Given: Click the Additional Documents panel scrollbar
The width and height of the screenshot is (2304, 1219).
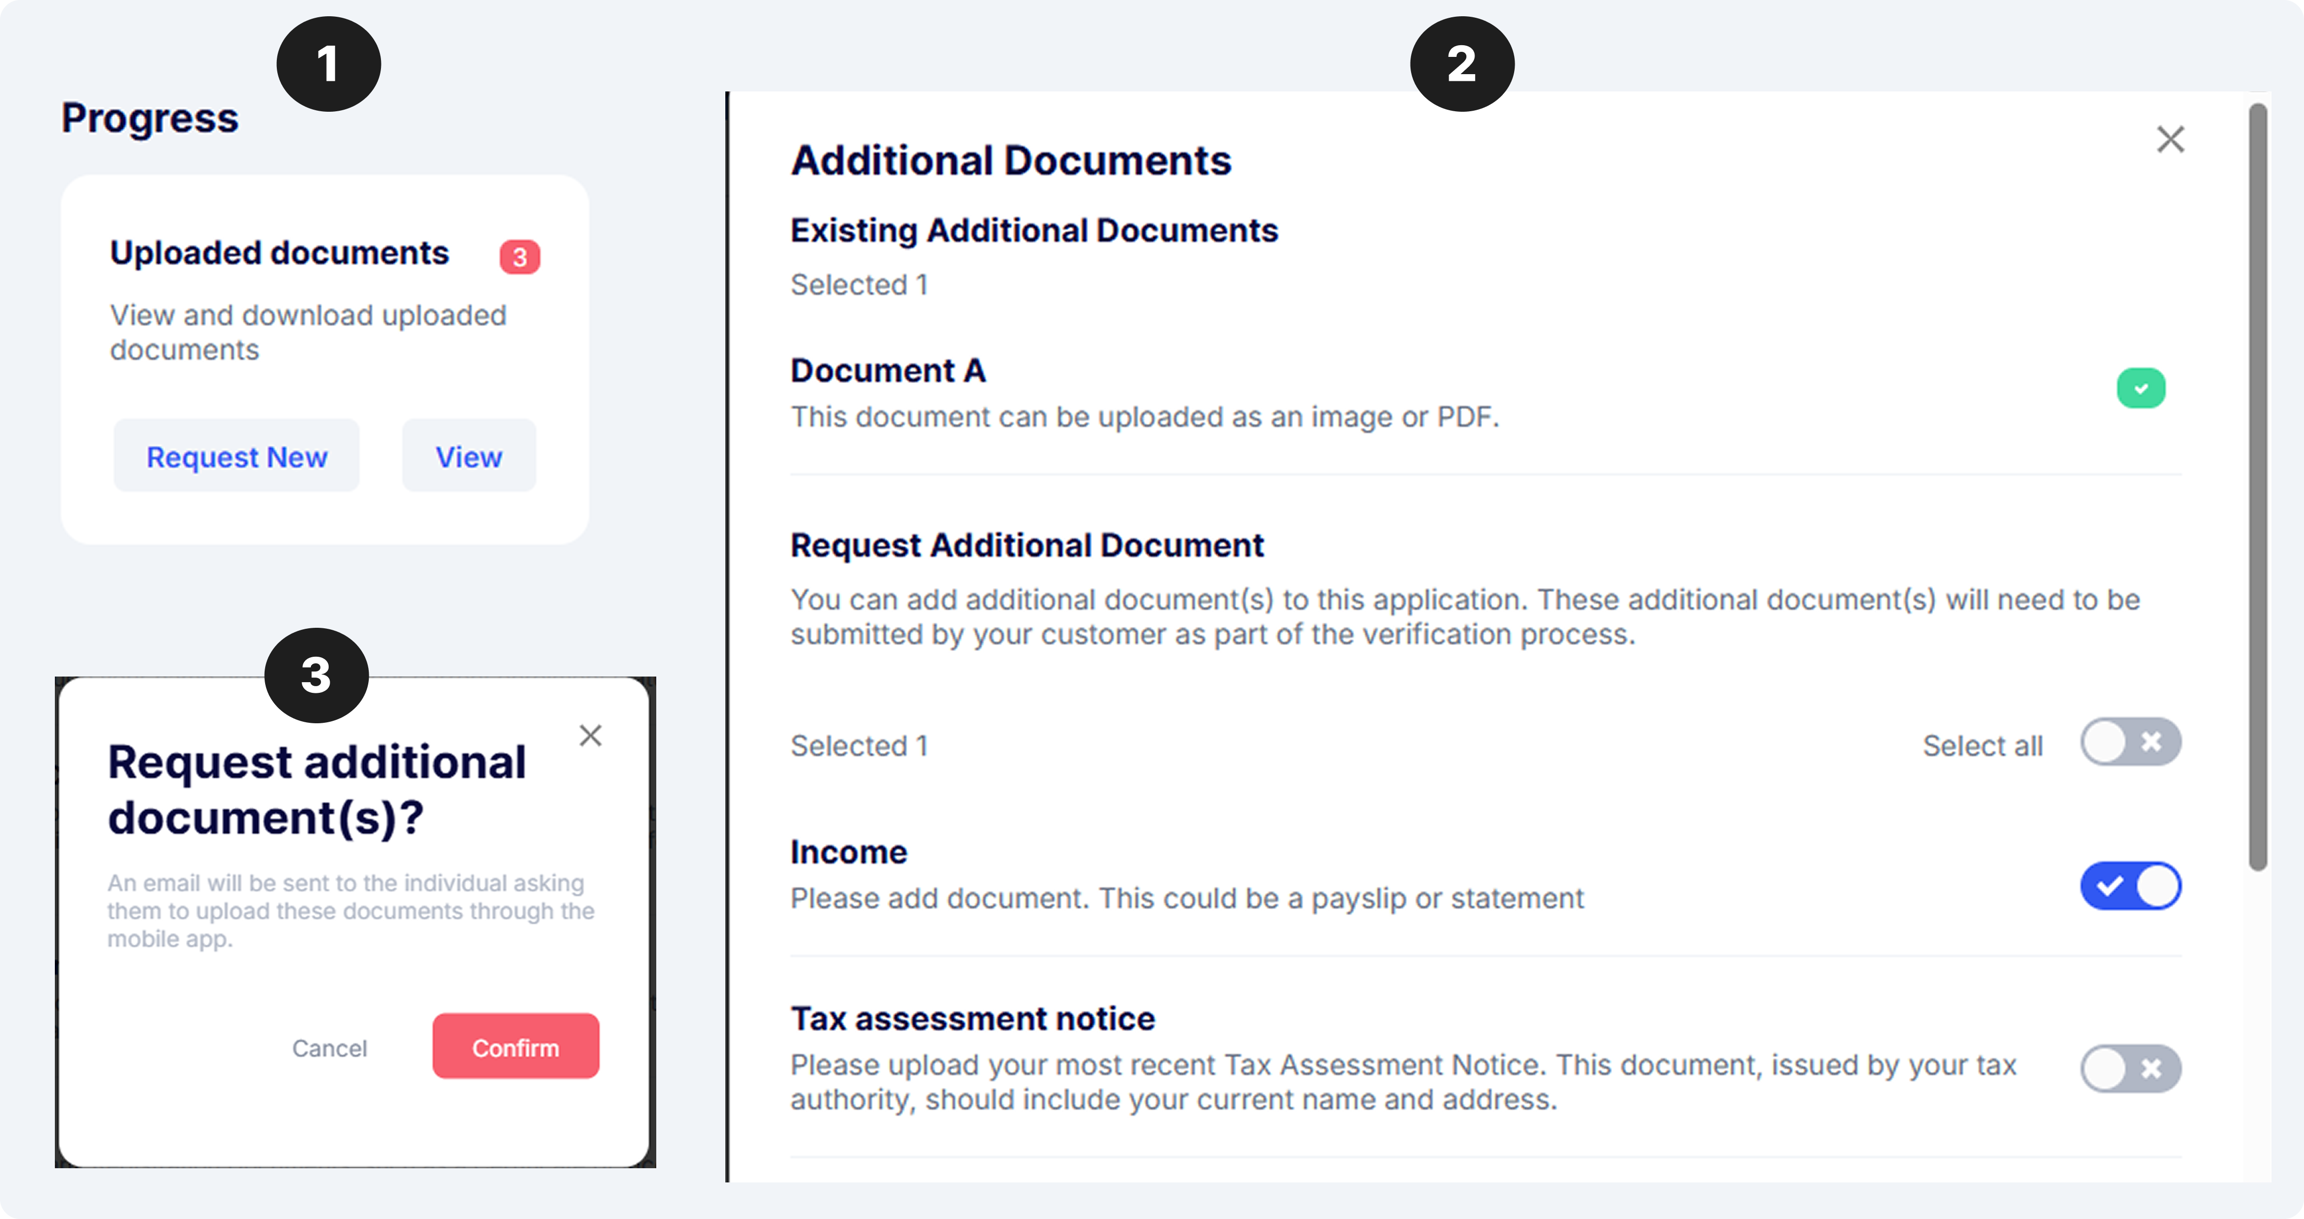Looking at the screenshot, I should [x=2257, y=487].
